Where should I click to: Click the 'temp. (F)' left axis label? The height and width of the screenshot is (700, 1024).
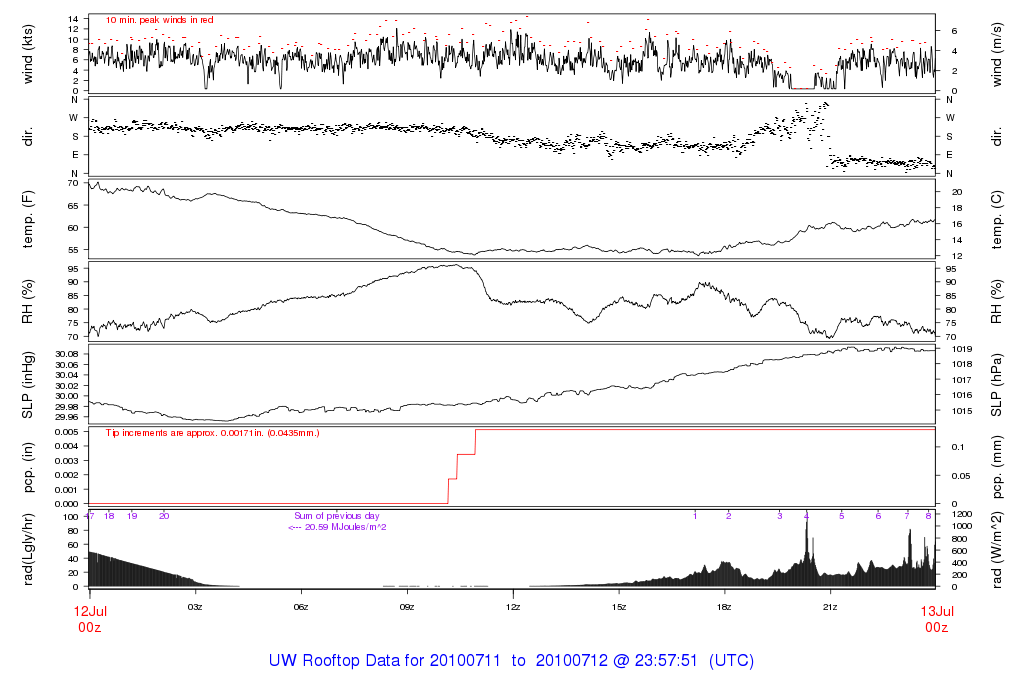click(x=28, y=219)
